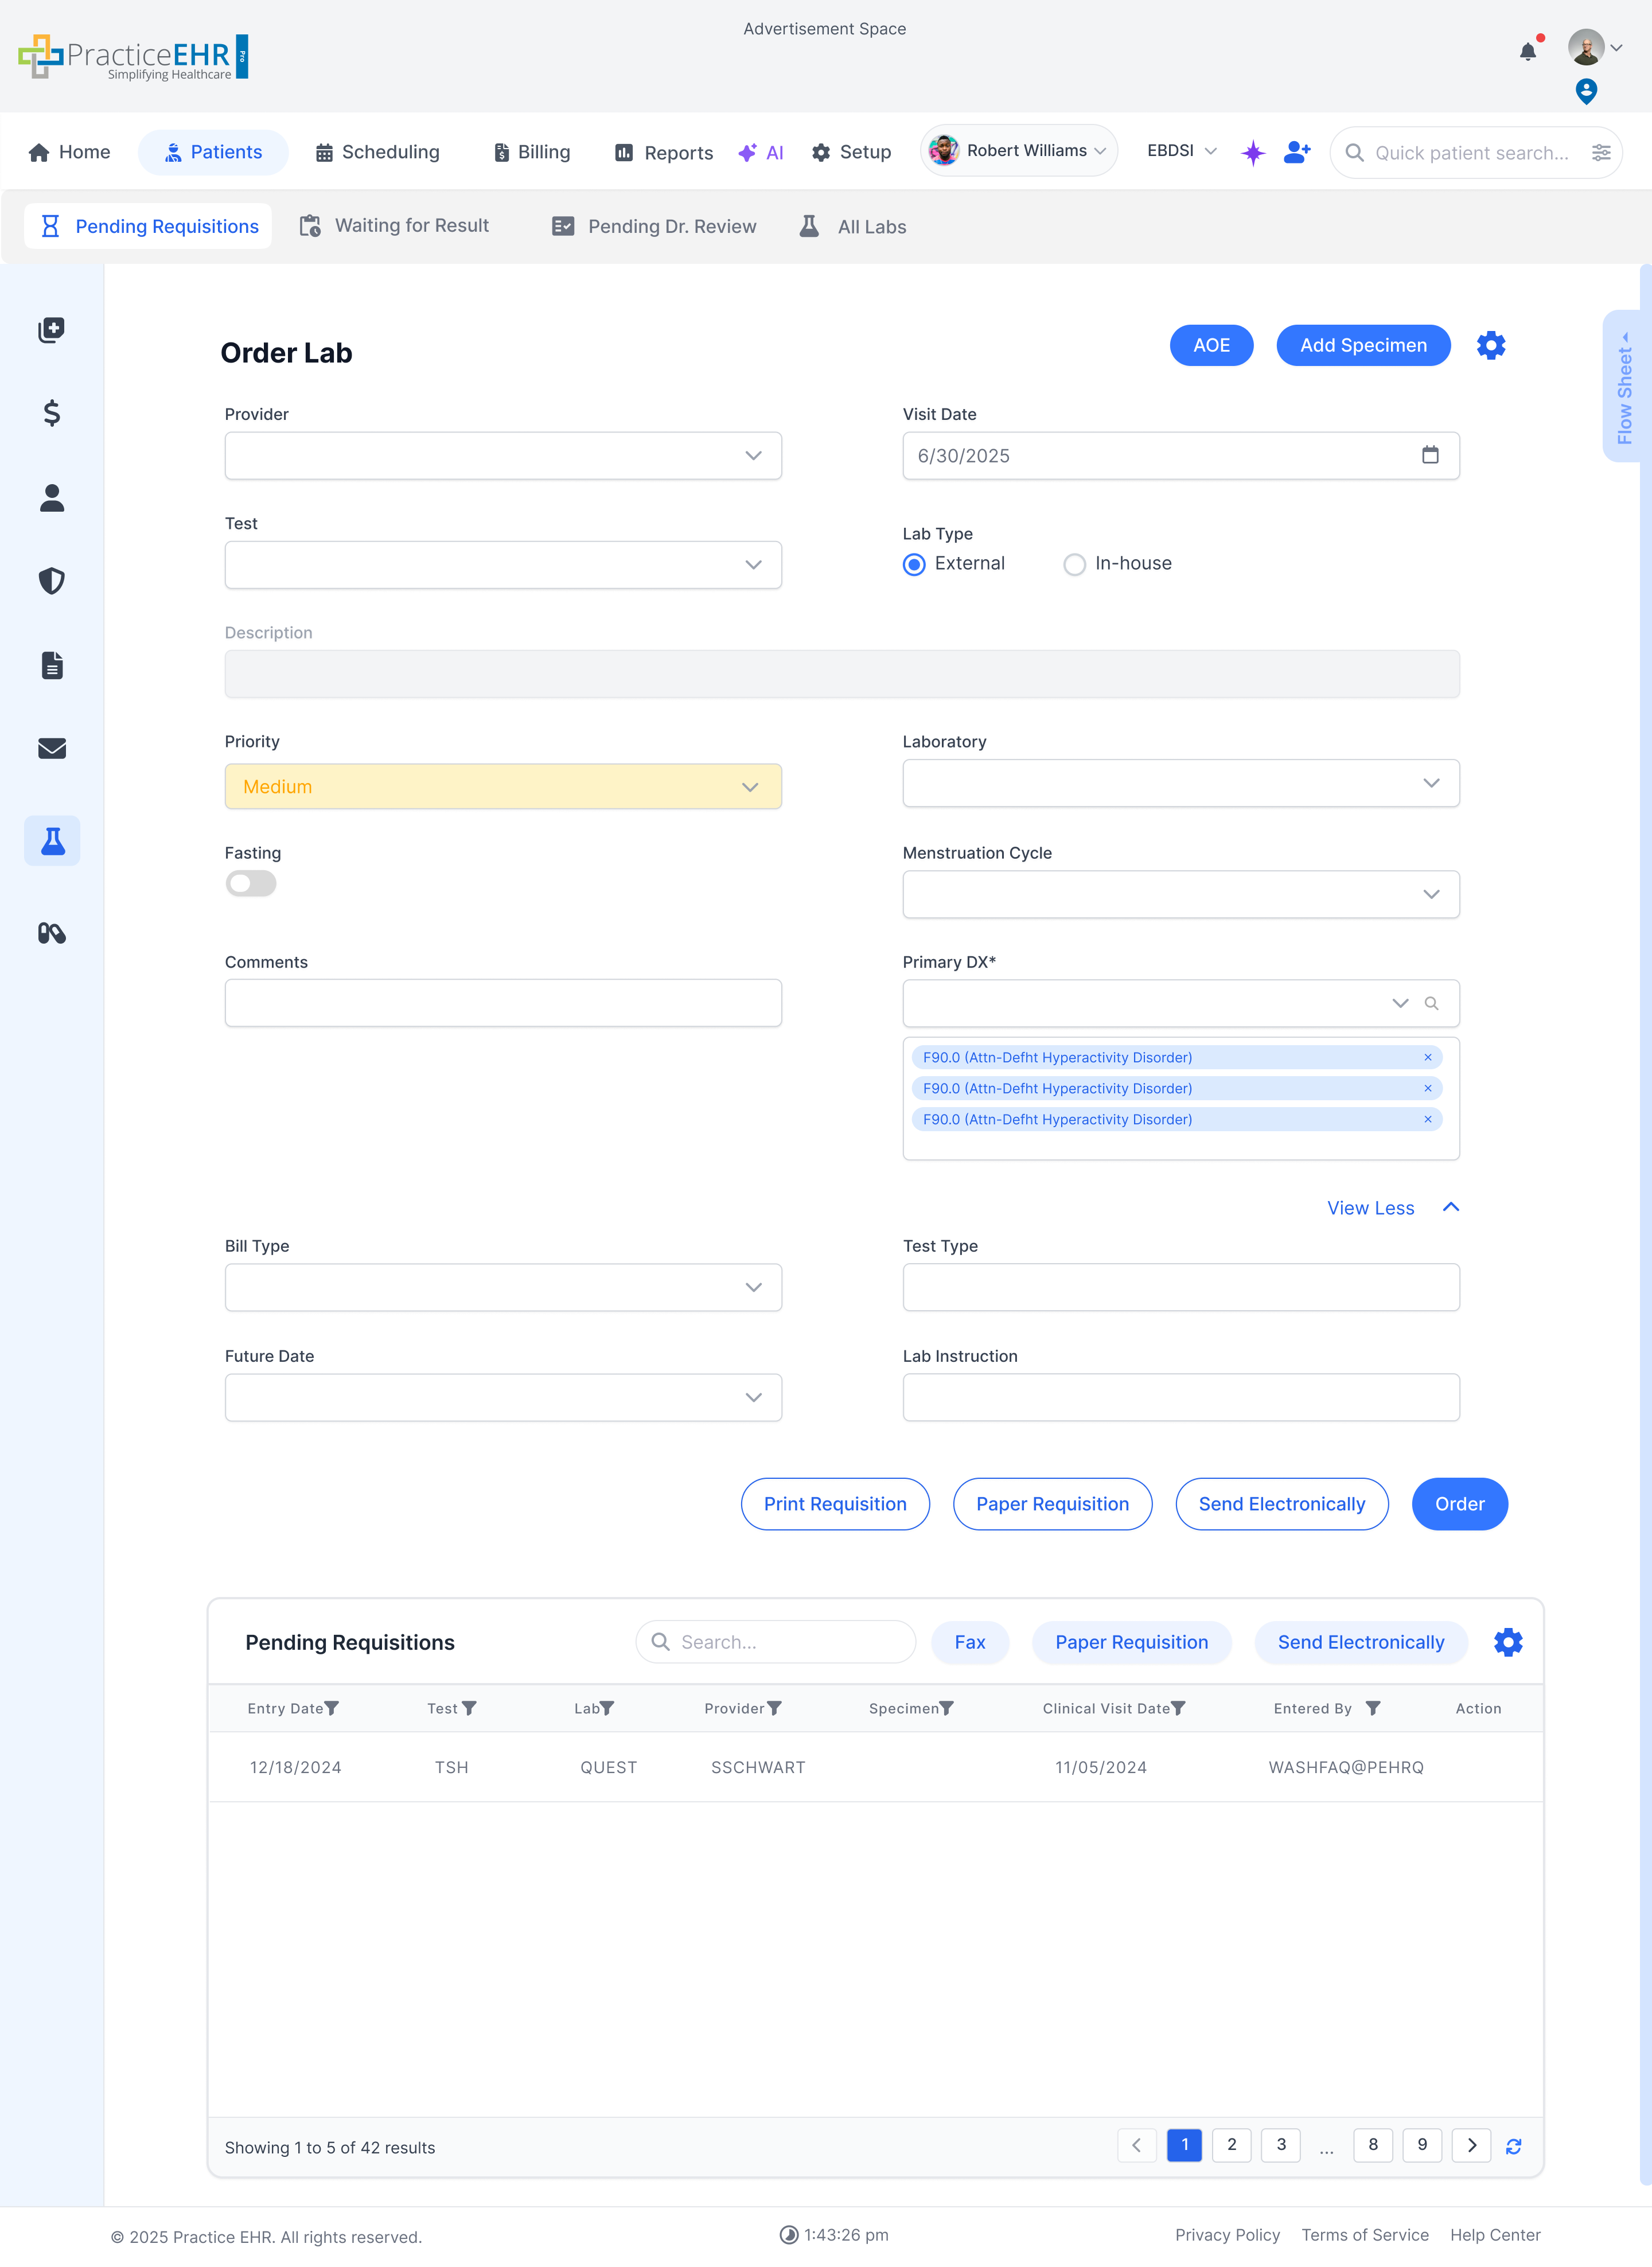Open the add-patient icon near quick search
The height and width of the screenshot is (2267, 1652).
pyautogui.click(x=1296, y=151)
